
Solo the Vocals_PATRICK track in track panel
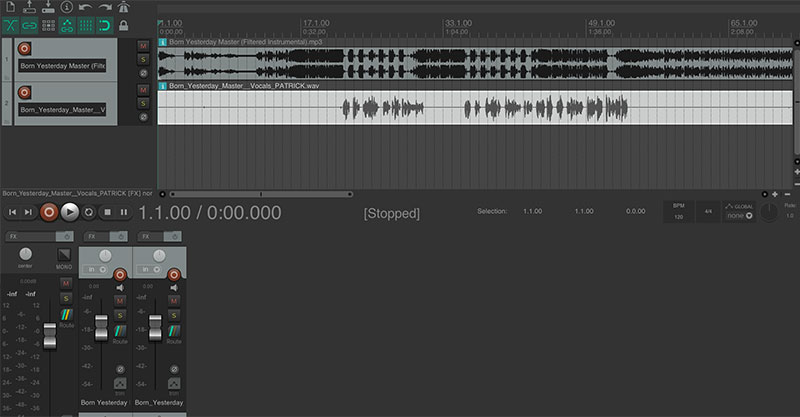pos(143,103)
